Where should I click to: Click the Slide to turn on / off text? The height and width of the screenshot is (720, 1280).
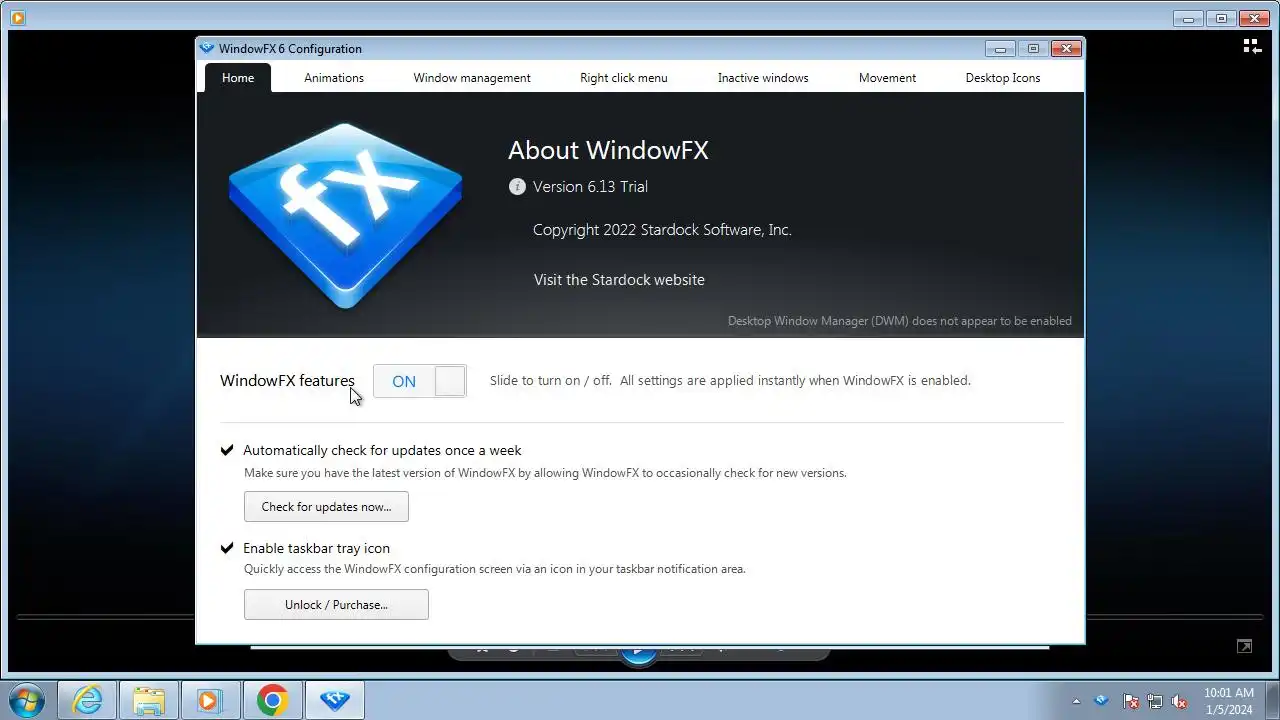tap(730, 381)
